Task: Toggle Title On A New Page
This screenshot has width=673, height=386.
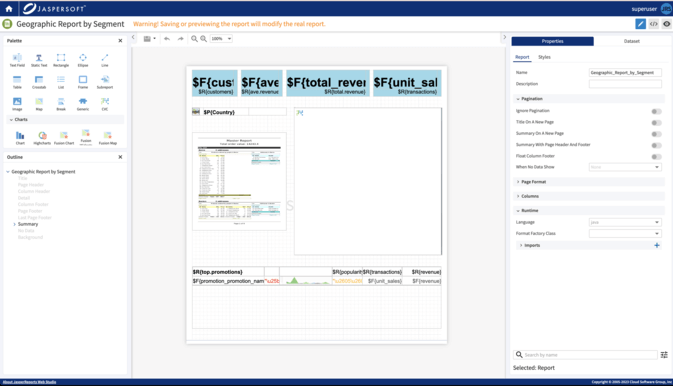Action: pos(656,123)
